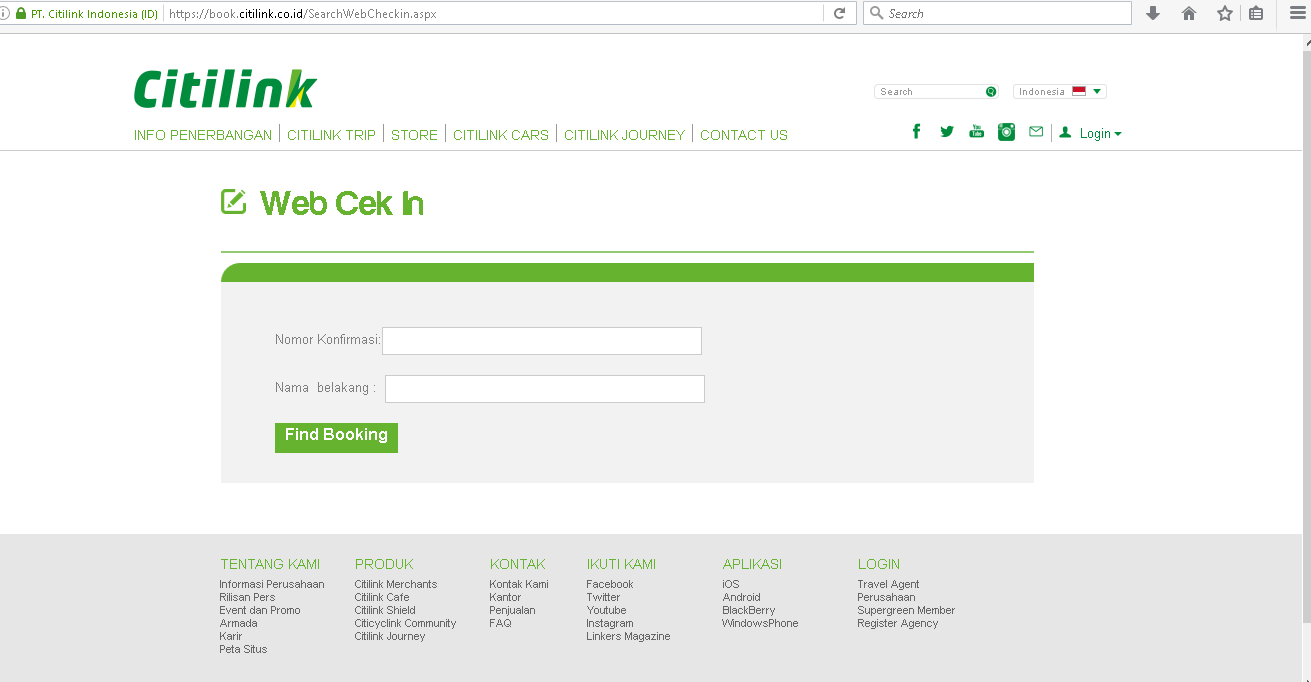Show bookmarks list icon in toolbar
The height and width of the screenshot is (682, 1311).
point(1256,13)
